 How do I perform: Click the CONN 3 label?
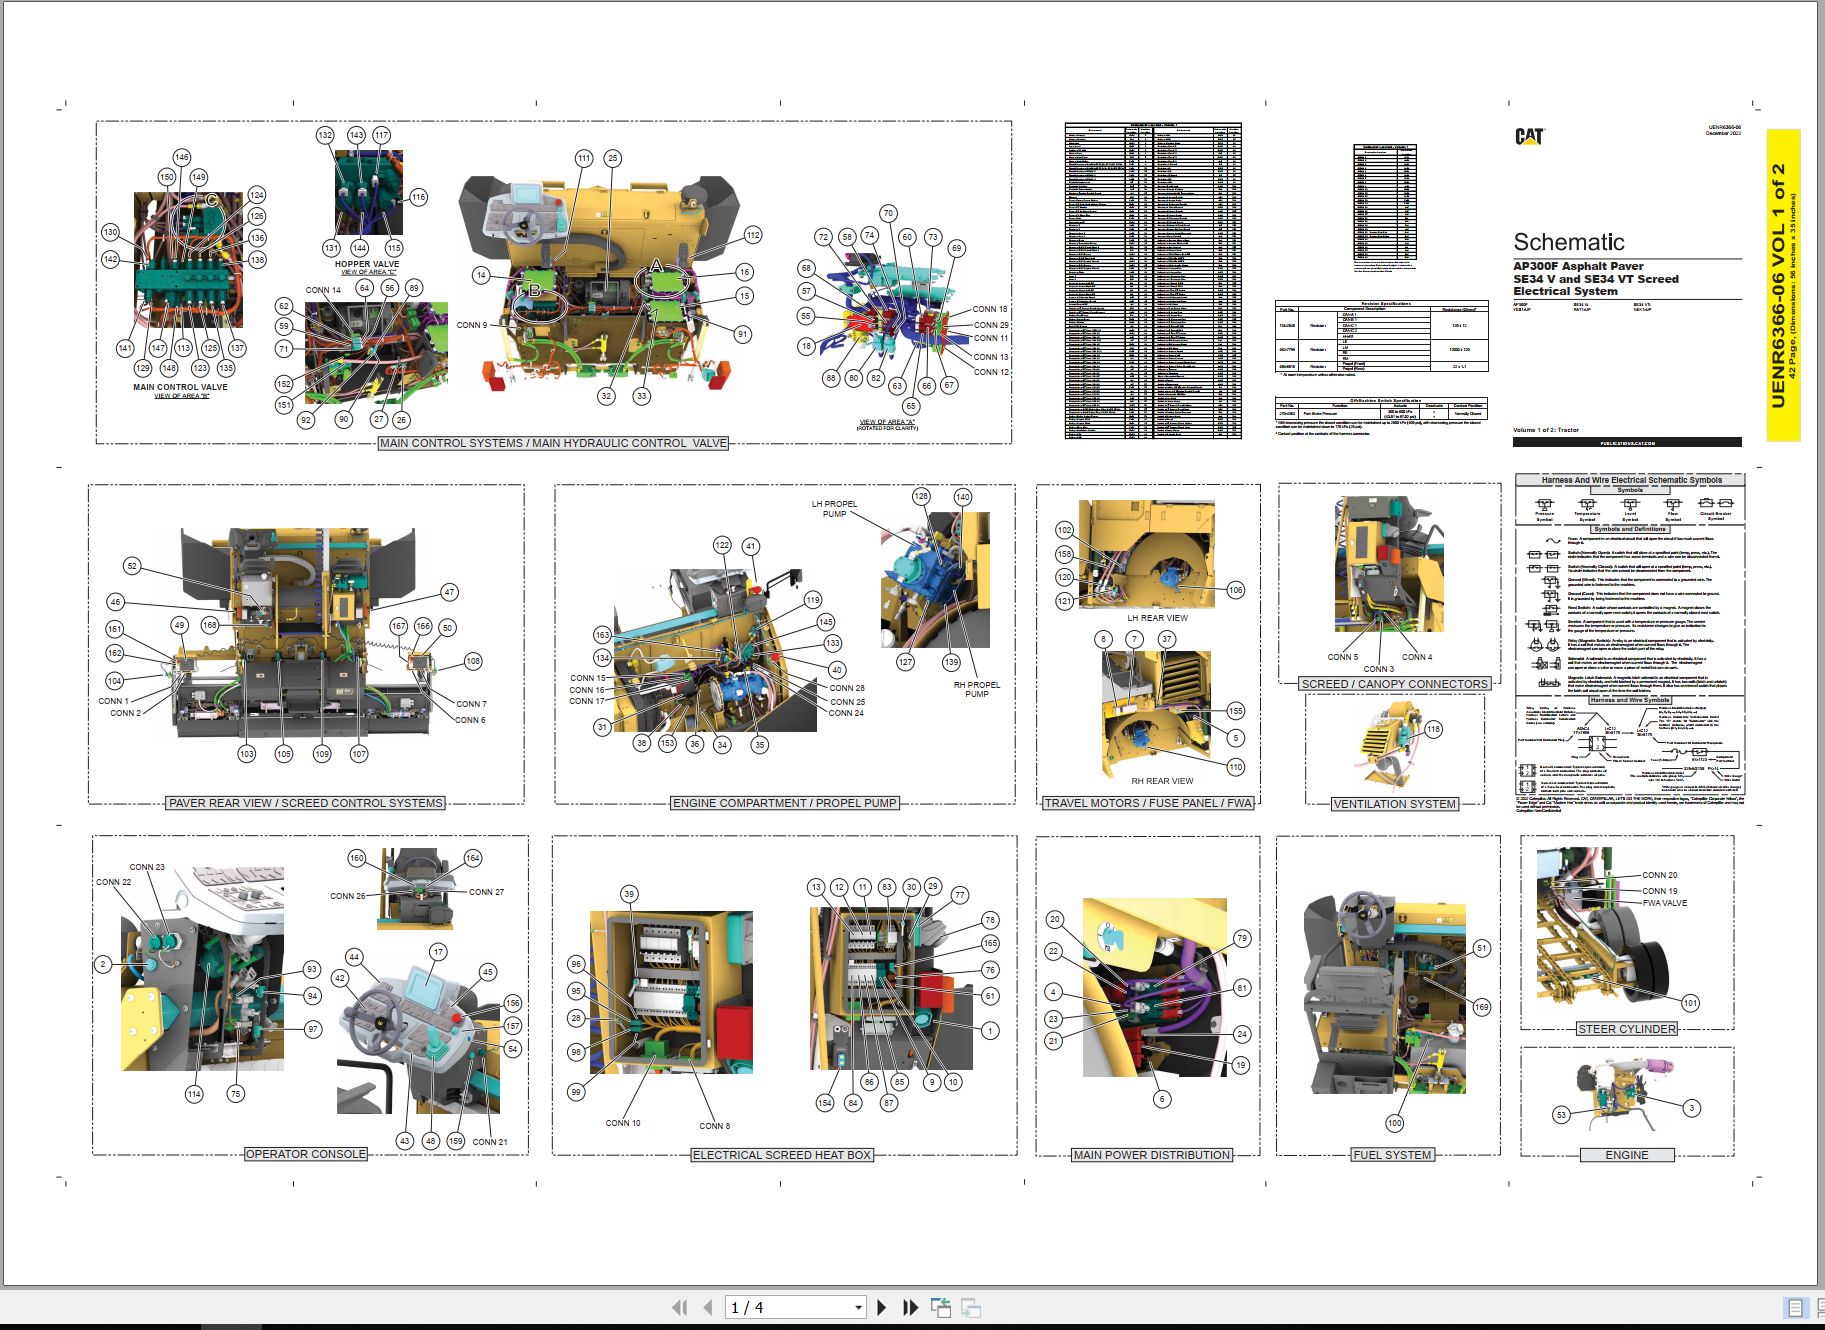1378,669
